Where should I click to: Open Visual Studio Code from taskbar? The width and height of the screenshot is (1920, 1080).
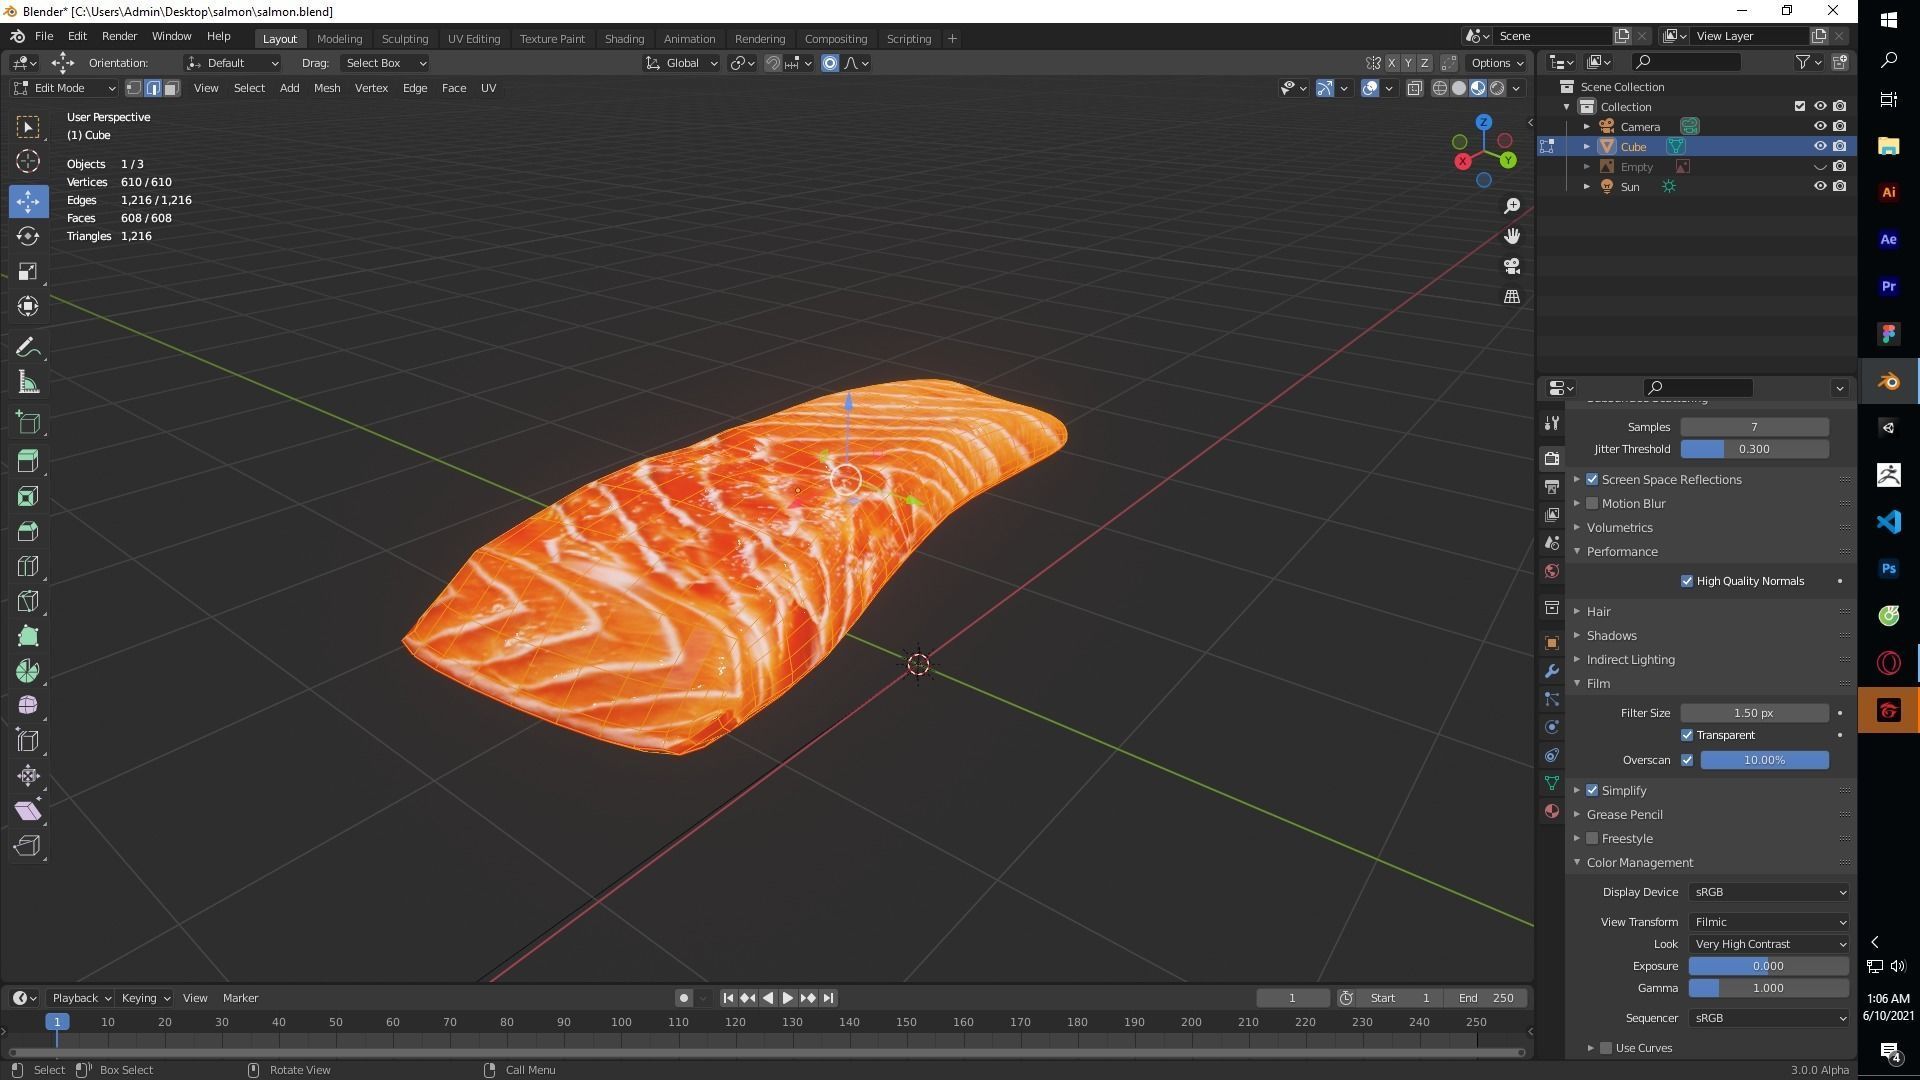click(1888, 521)
